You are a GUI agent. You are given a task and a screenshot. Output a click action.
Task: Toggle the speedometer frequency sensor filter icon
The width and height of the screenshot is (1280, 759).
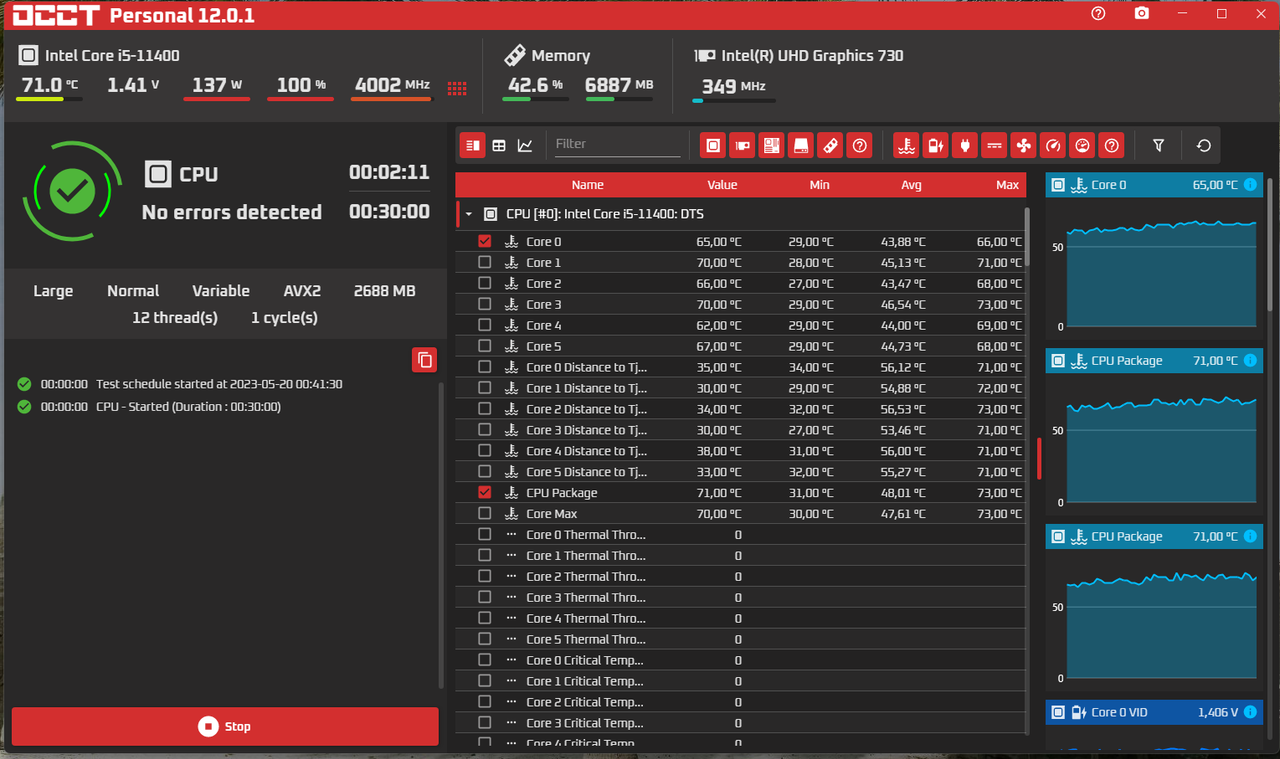point(1052,145)
